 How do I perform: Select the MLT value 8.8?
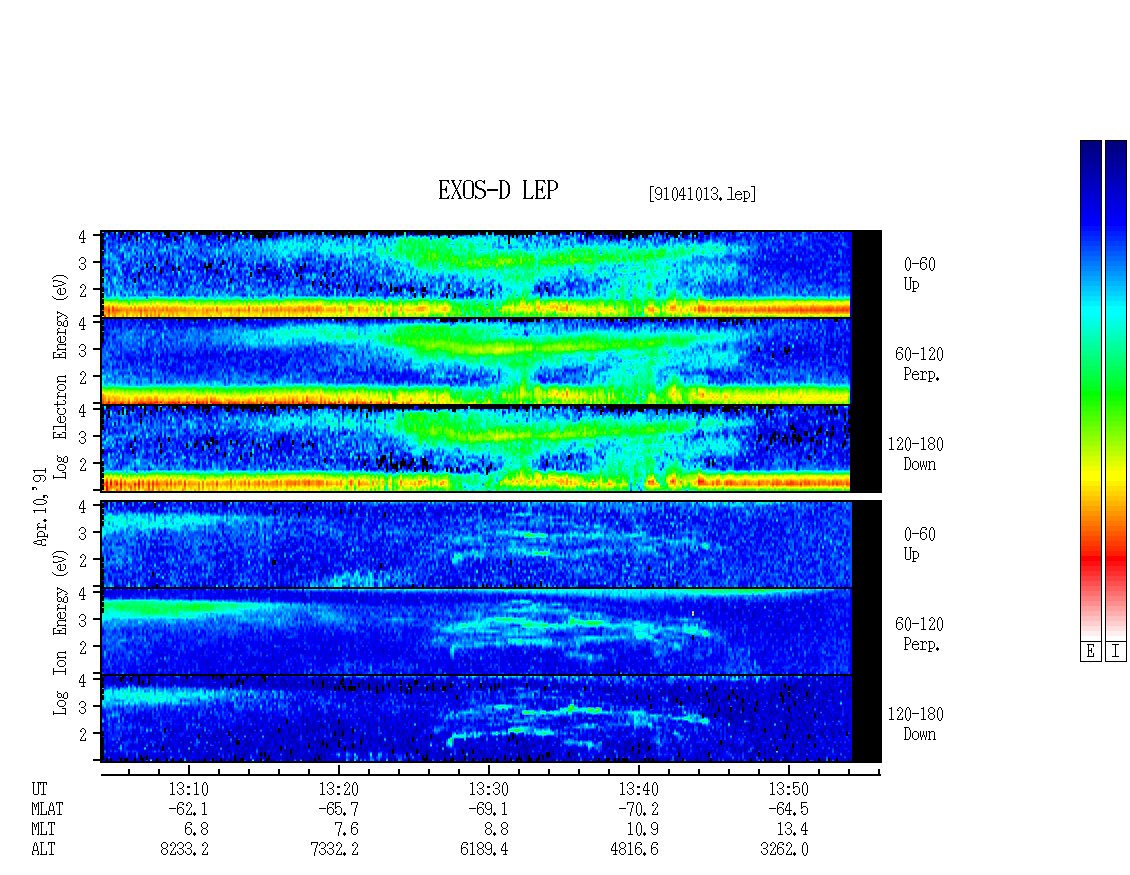(x=496, y=830)
